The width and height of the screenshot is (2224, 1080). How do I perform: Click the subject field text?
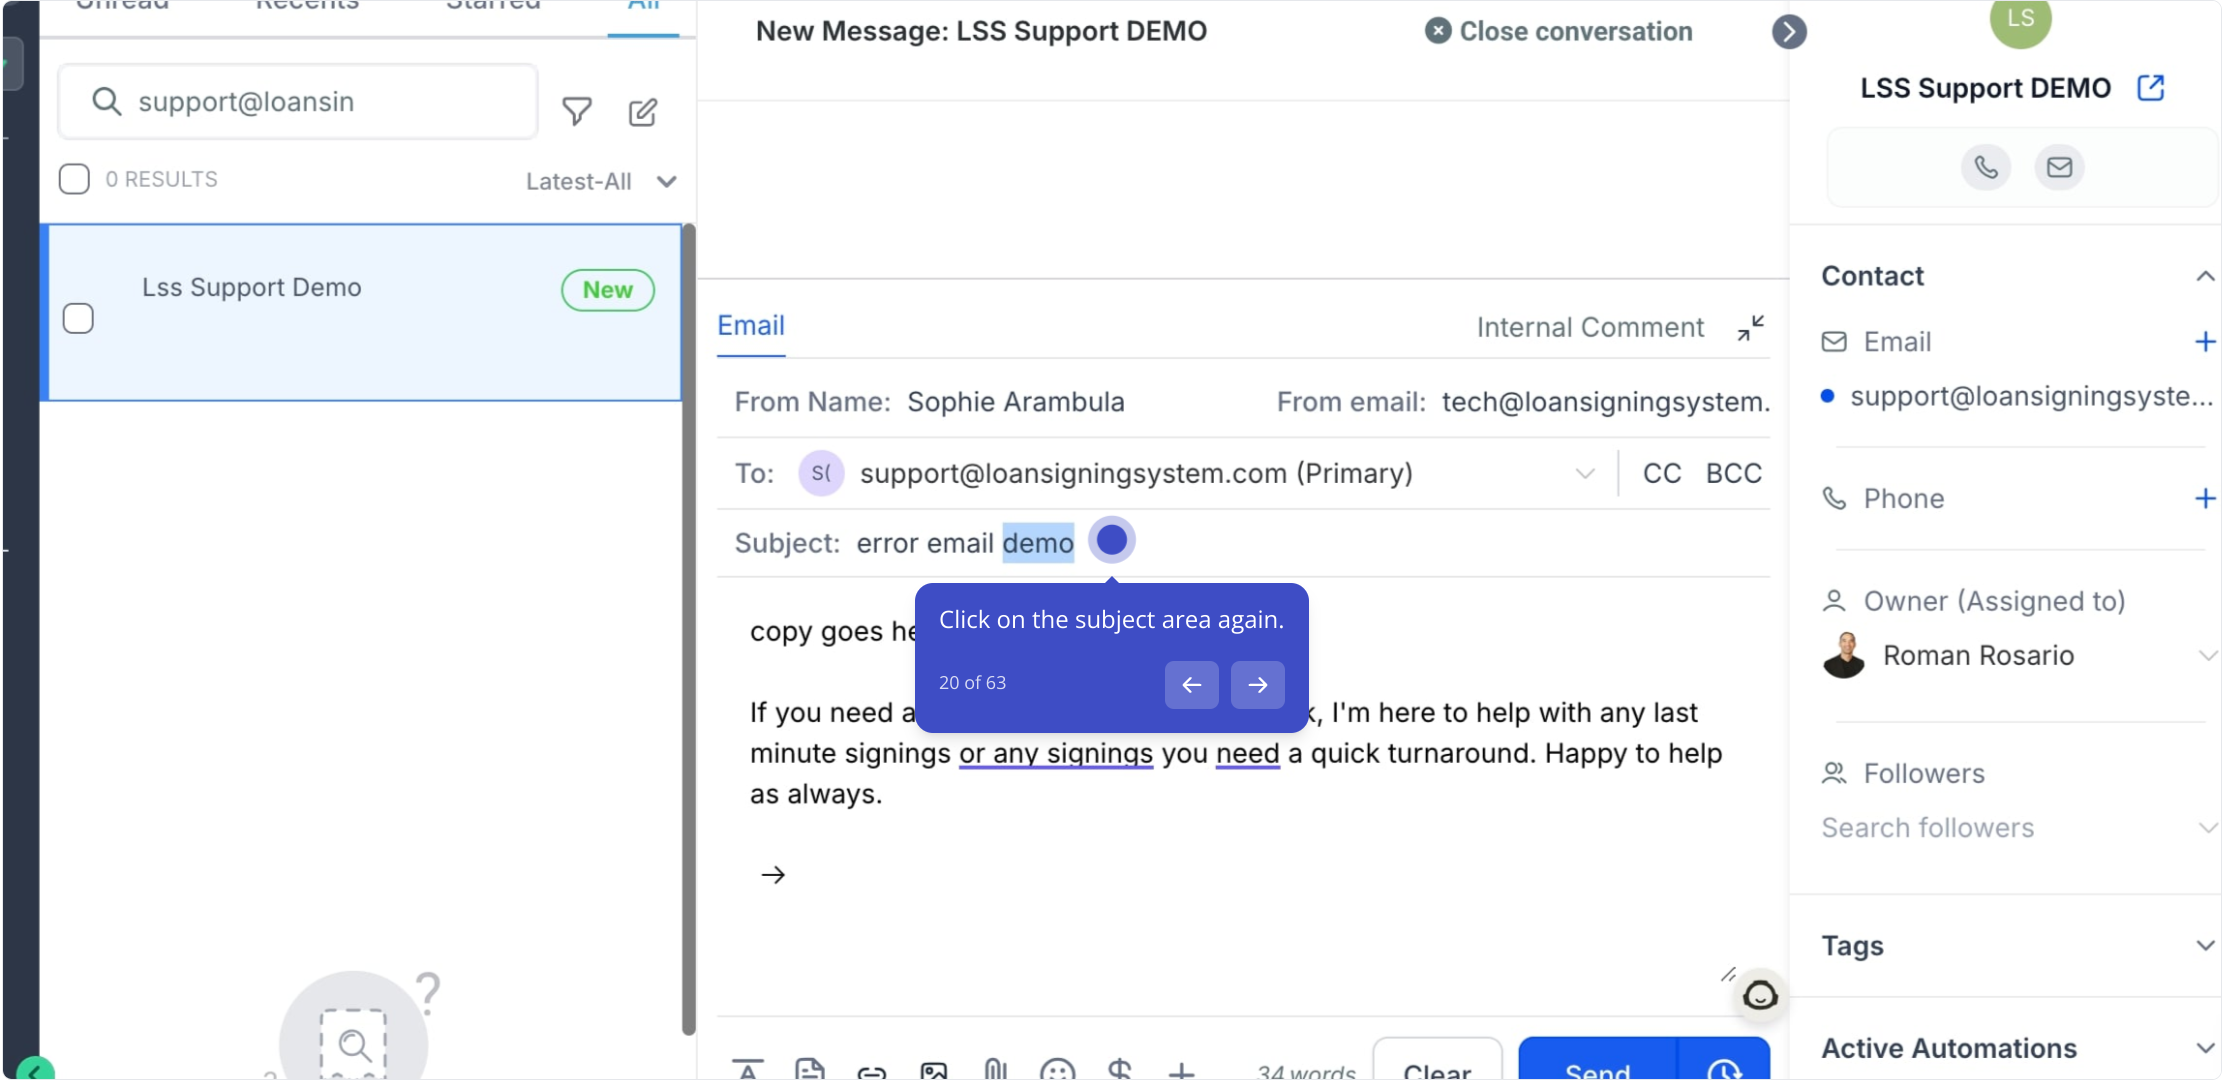click(964, 543)
